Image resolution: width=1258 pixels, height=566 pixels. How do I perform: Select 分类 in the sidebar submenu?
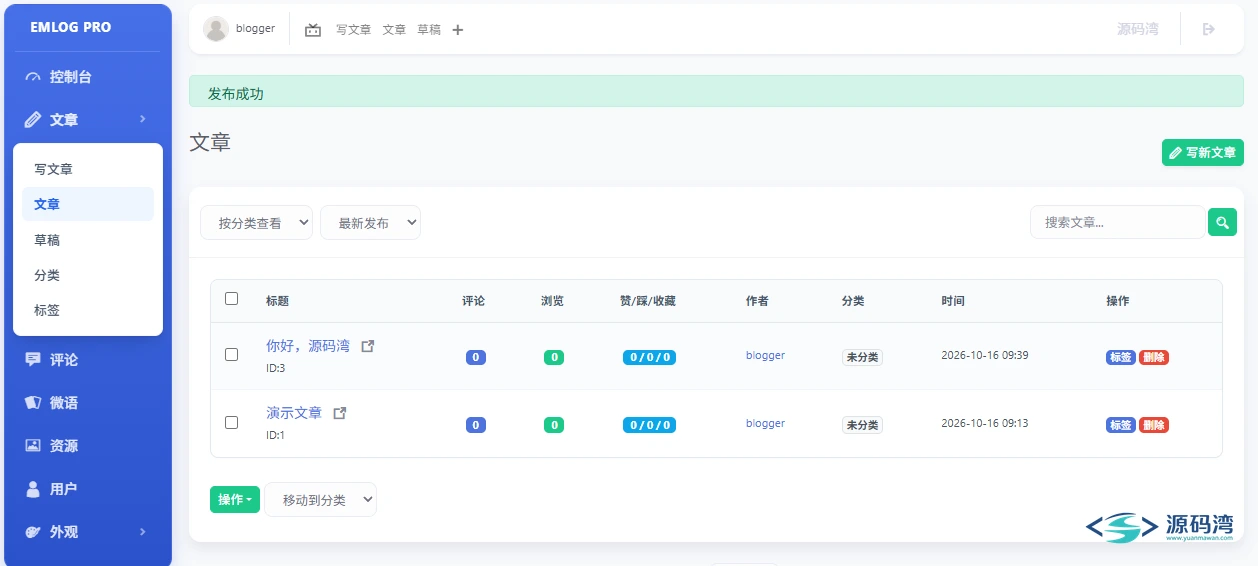click(x=88, y=275)
